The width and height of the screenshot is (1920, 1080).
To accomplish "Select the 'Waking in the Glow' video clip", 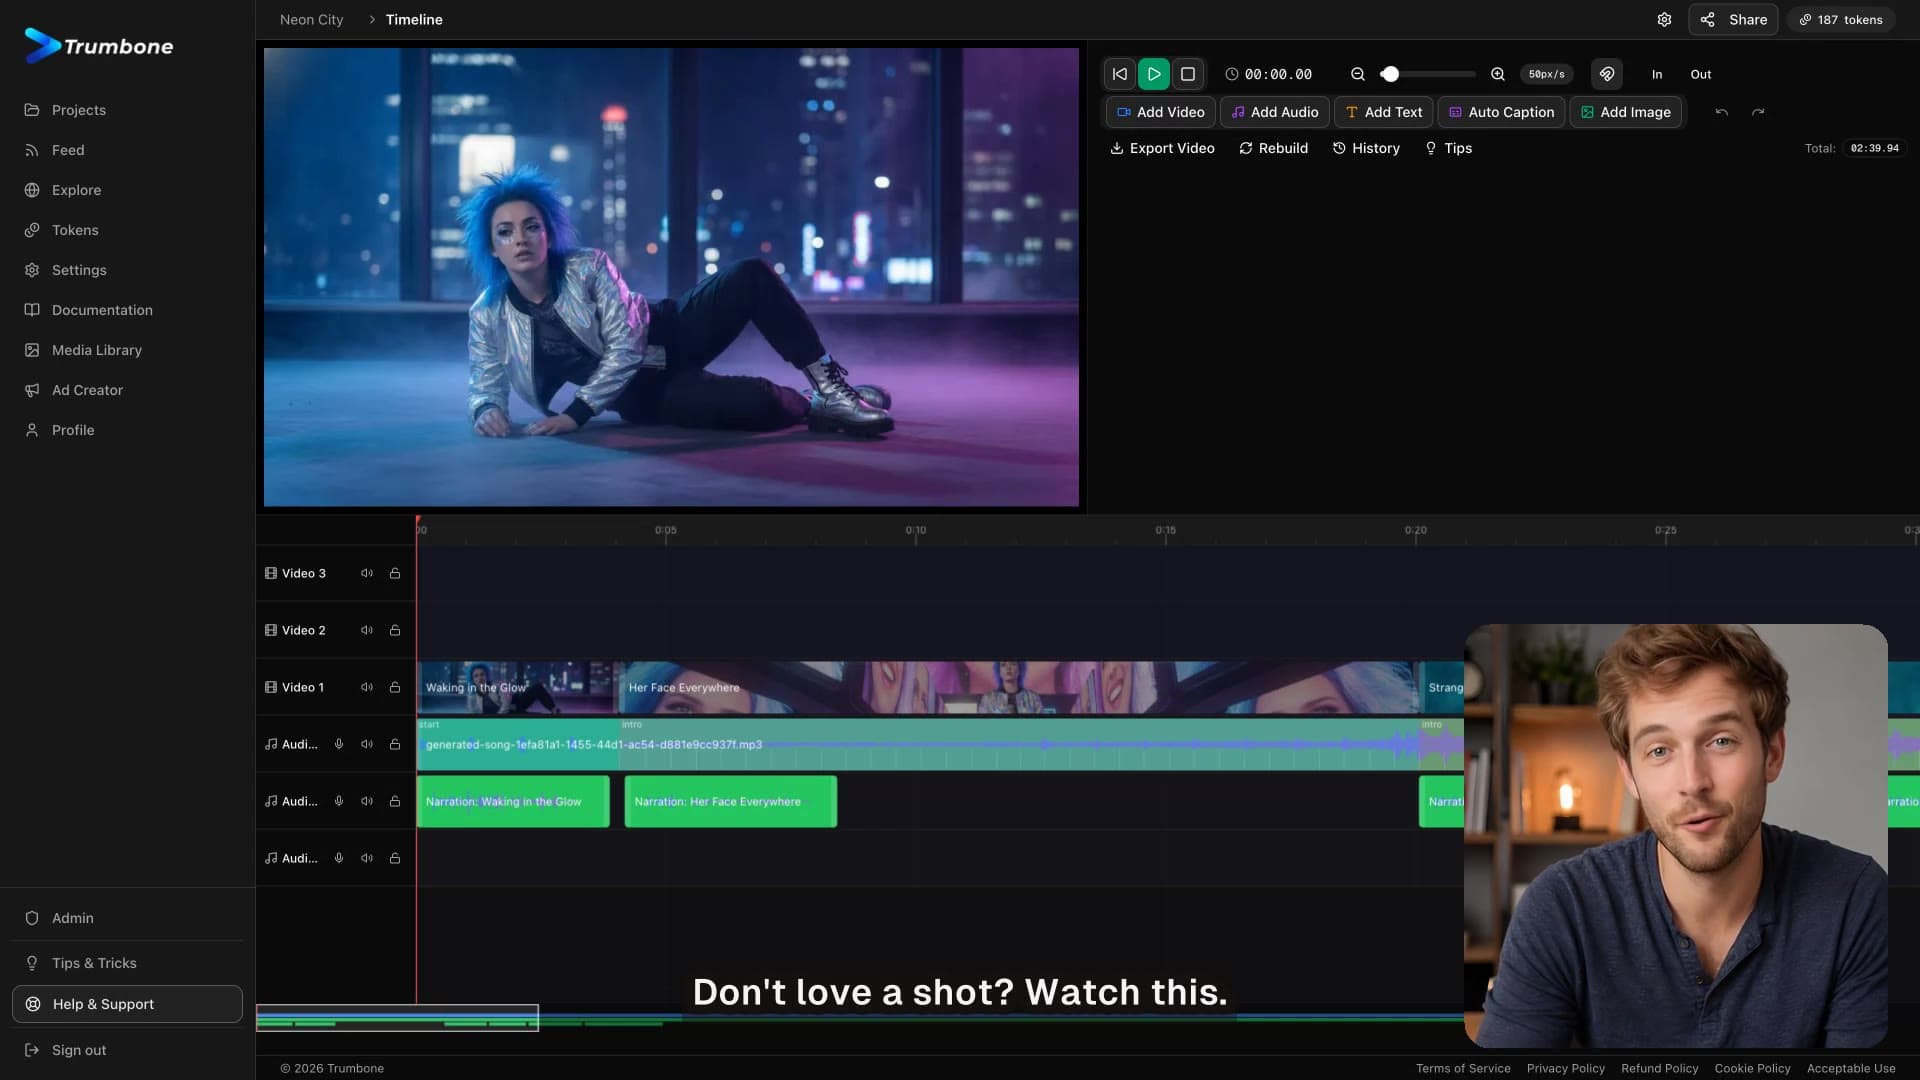I will [516, 687].
